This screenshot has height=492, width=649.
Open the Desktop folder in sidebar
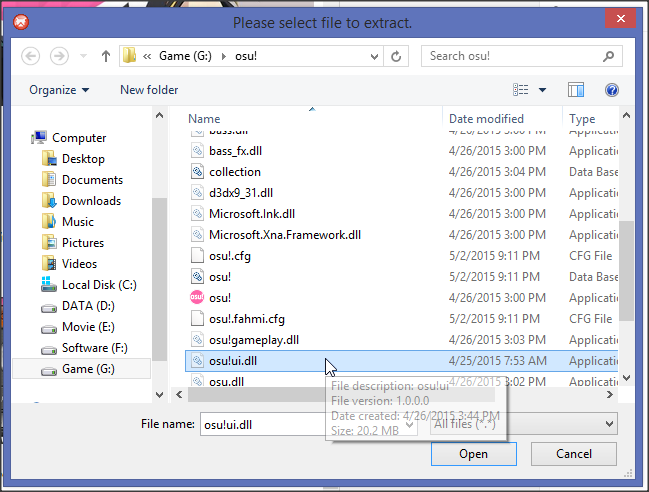(x=83, y=159)
